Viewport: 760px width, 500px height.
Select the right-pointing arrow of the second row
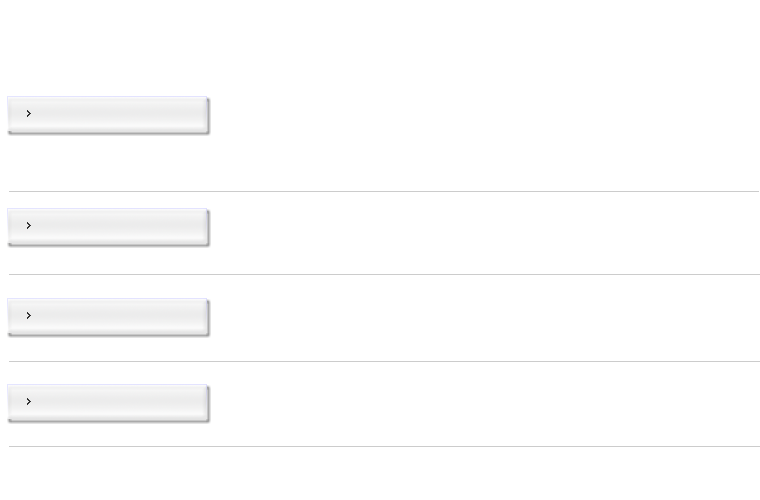pos(29,225)
